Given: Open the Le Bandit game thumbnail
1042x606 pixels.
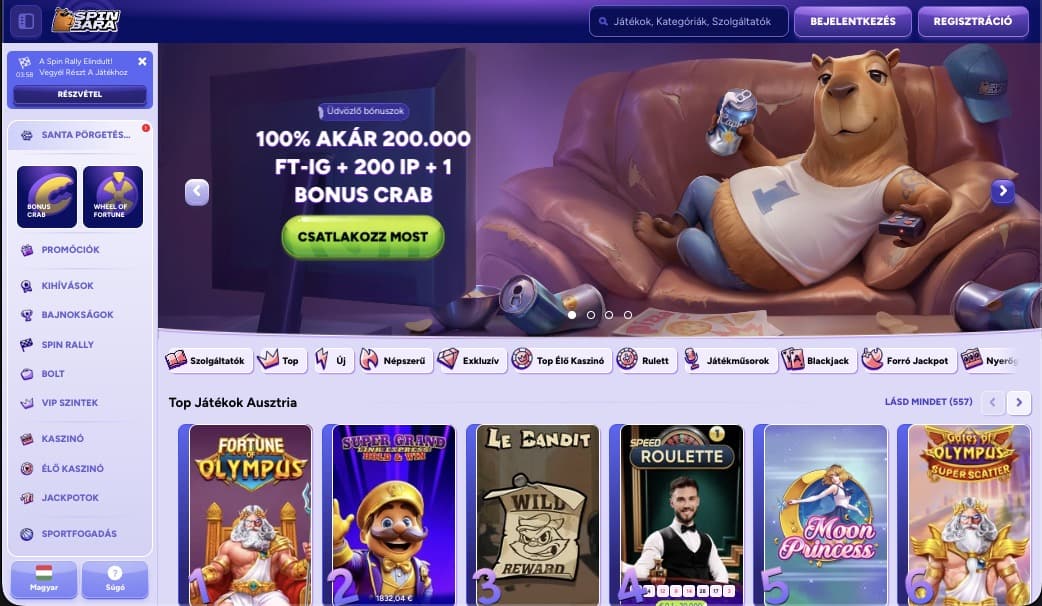Looking at the screenshot, I should (538, 515).
